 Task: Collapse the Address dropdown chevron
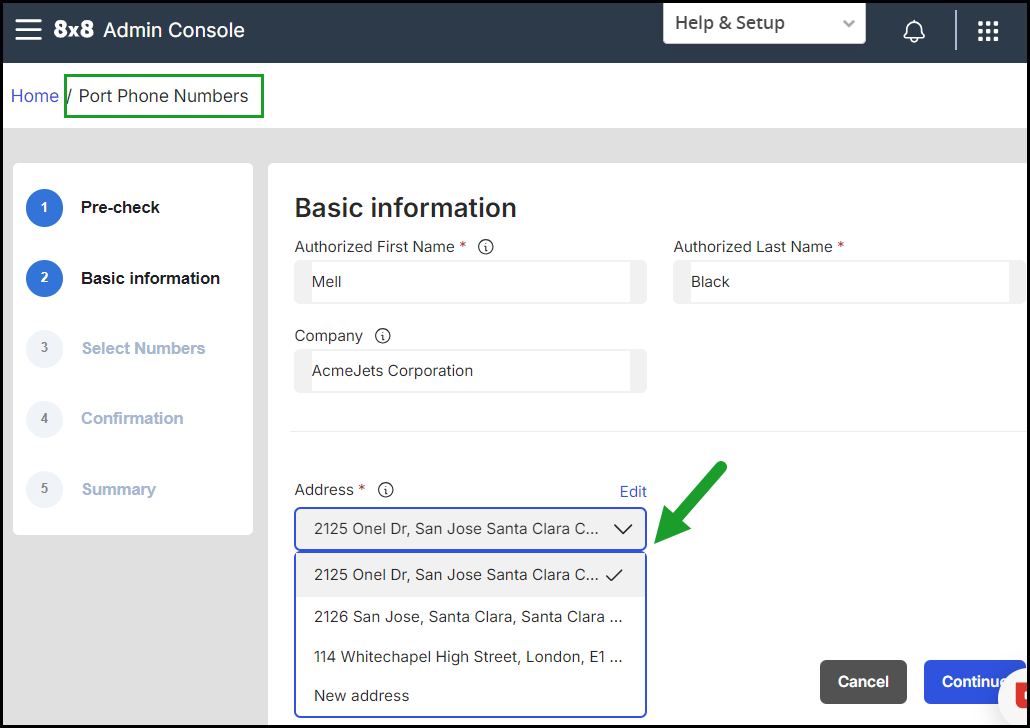coord(623,529)
